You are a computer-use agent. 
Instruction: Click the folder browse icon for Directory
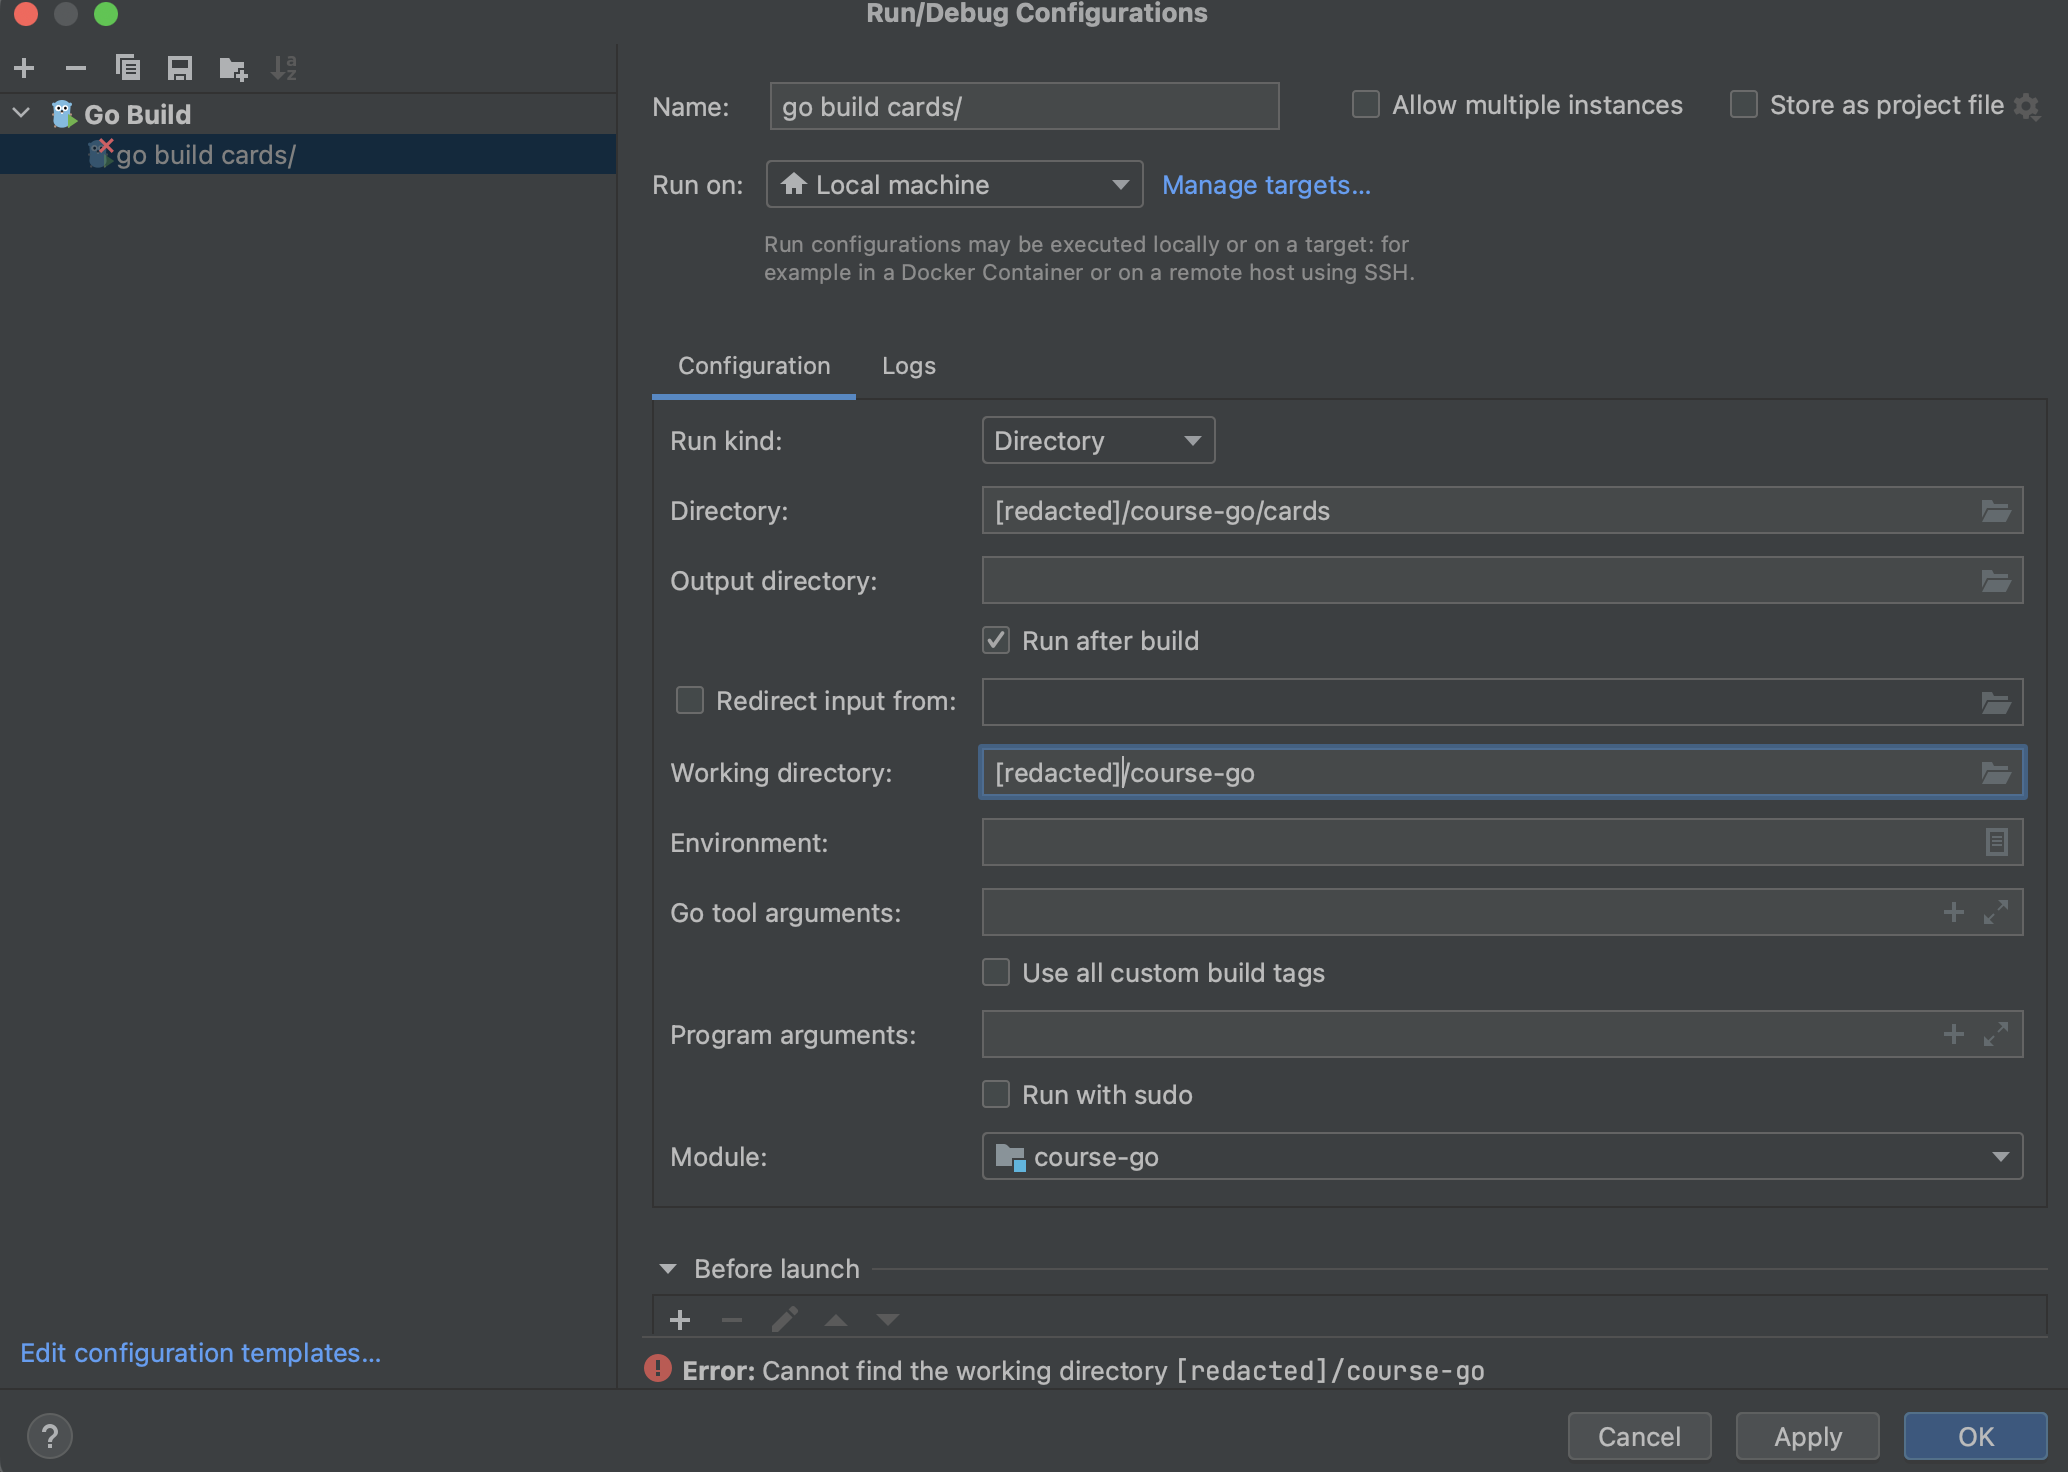click(x=1996, y=510)
